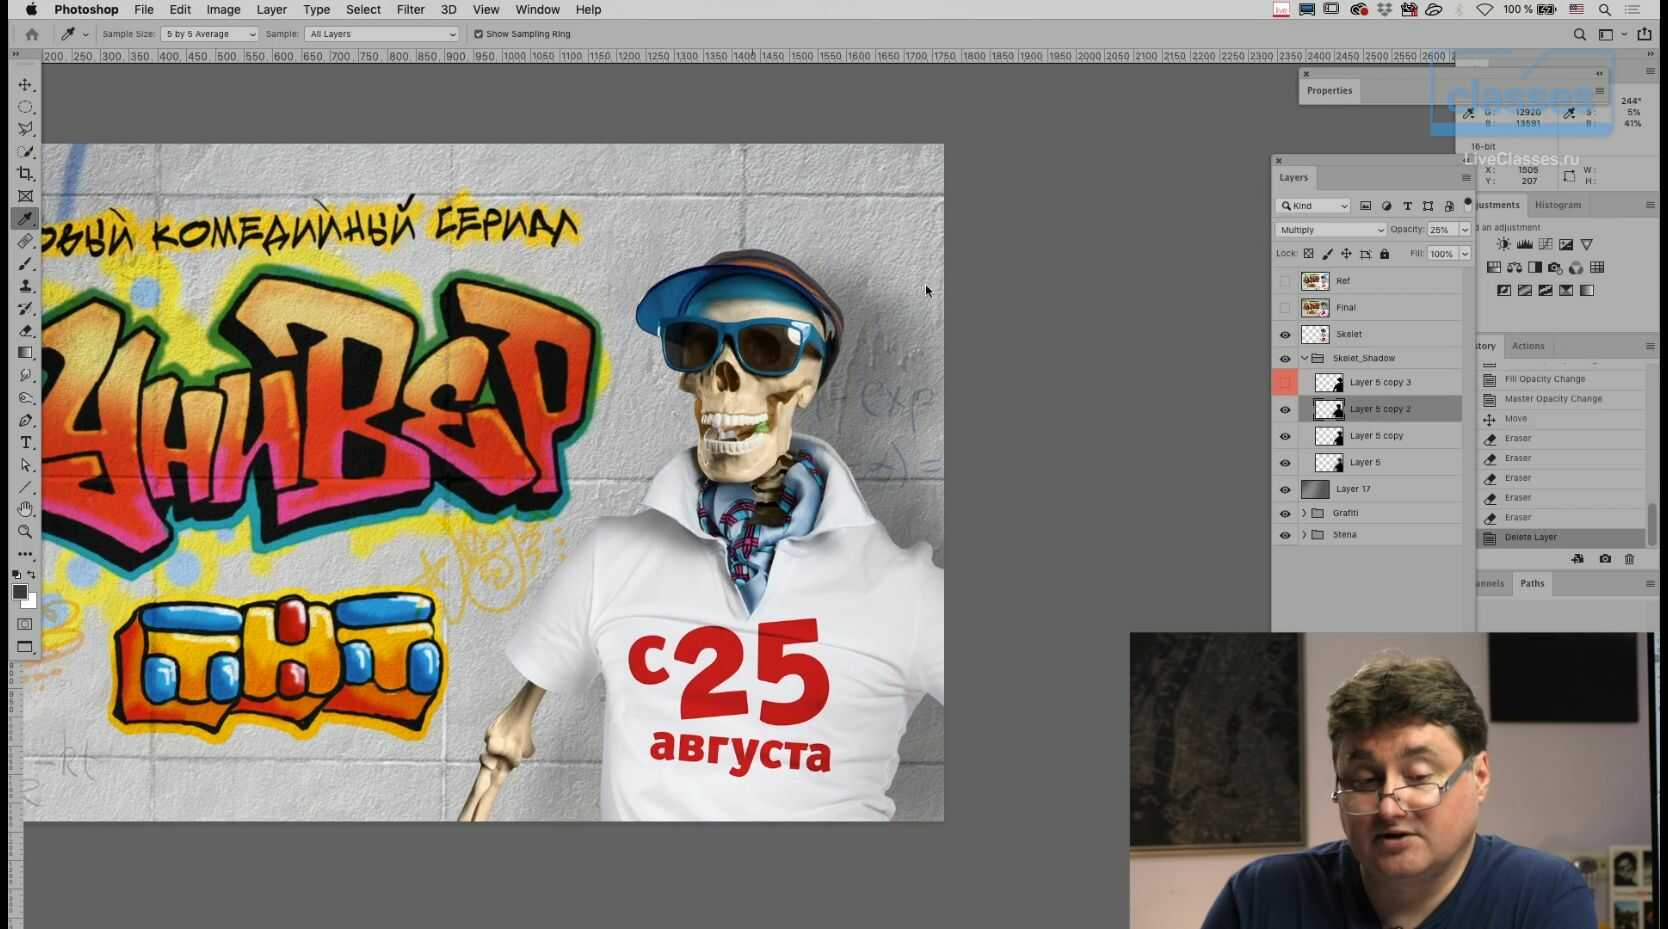Select the Hand tool
The width and height of the screenshot is (1668, 929).
pos(26,510)
